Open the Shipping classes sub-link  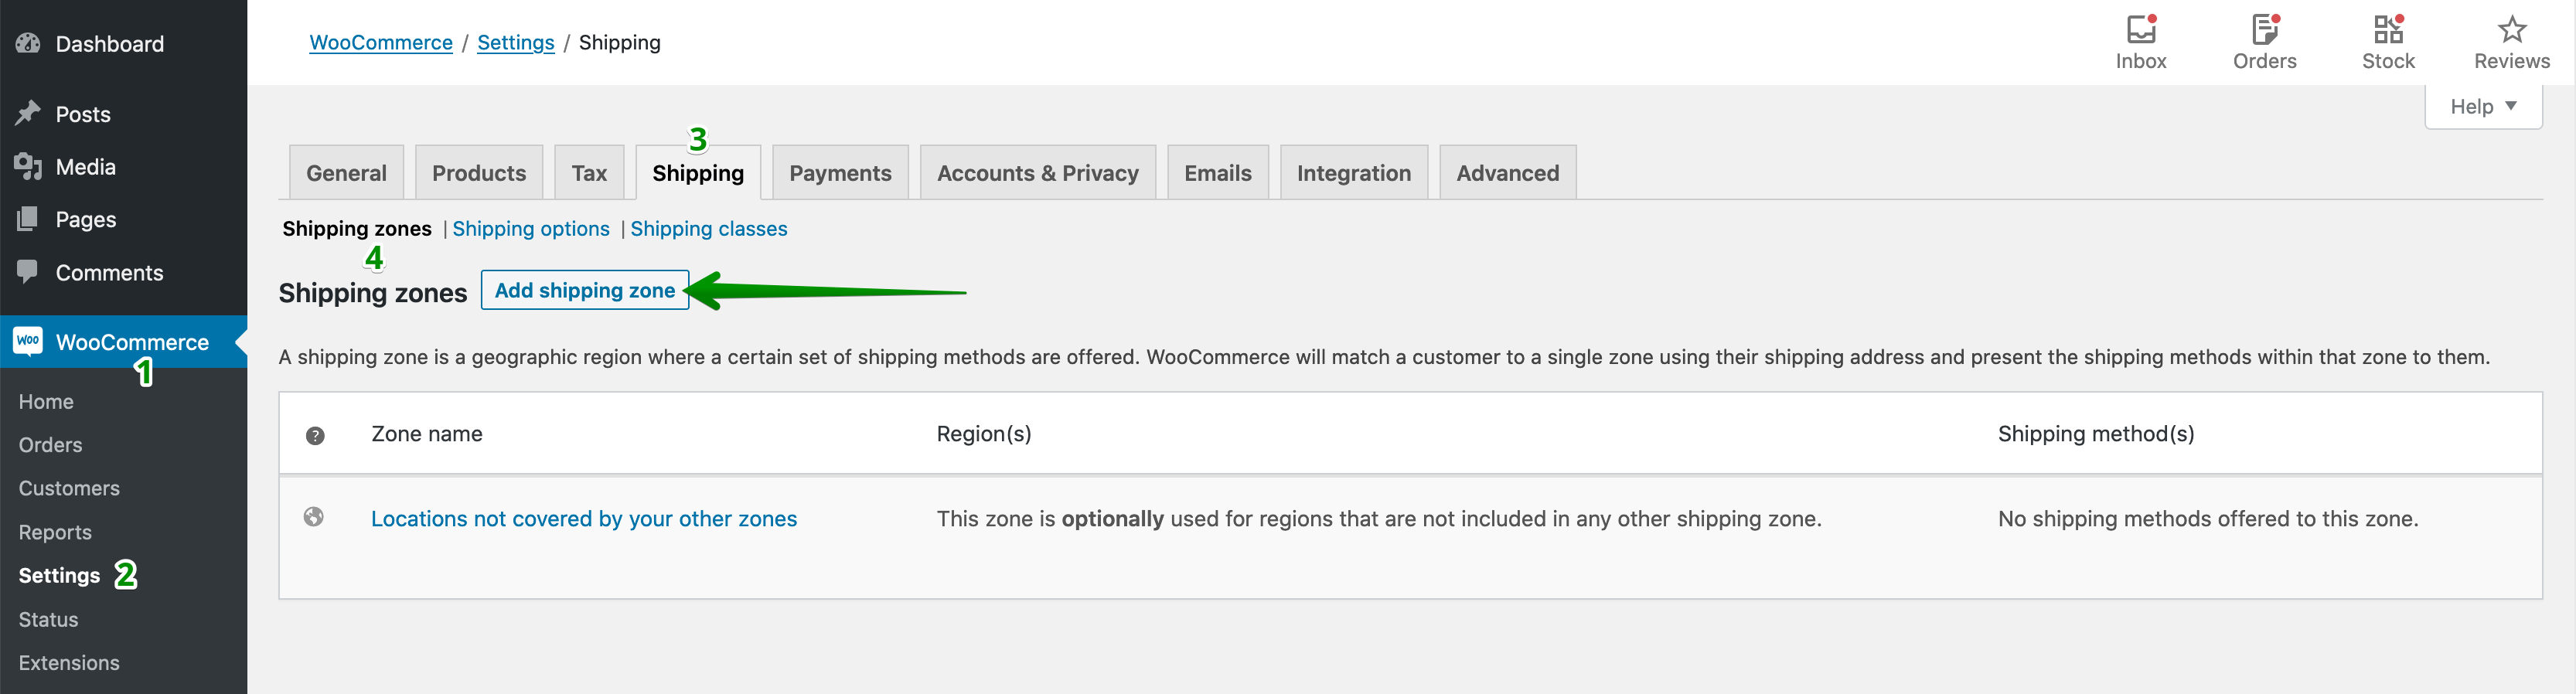click(709, 228)
